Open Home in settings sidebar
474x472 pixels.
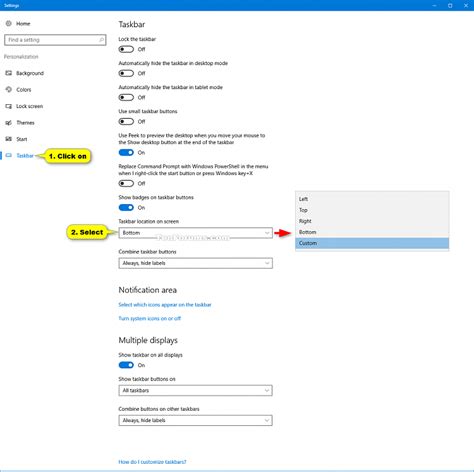pos(23,24)
